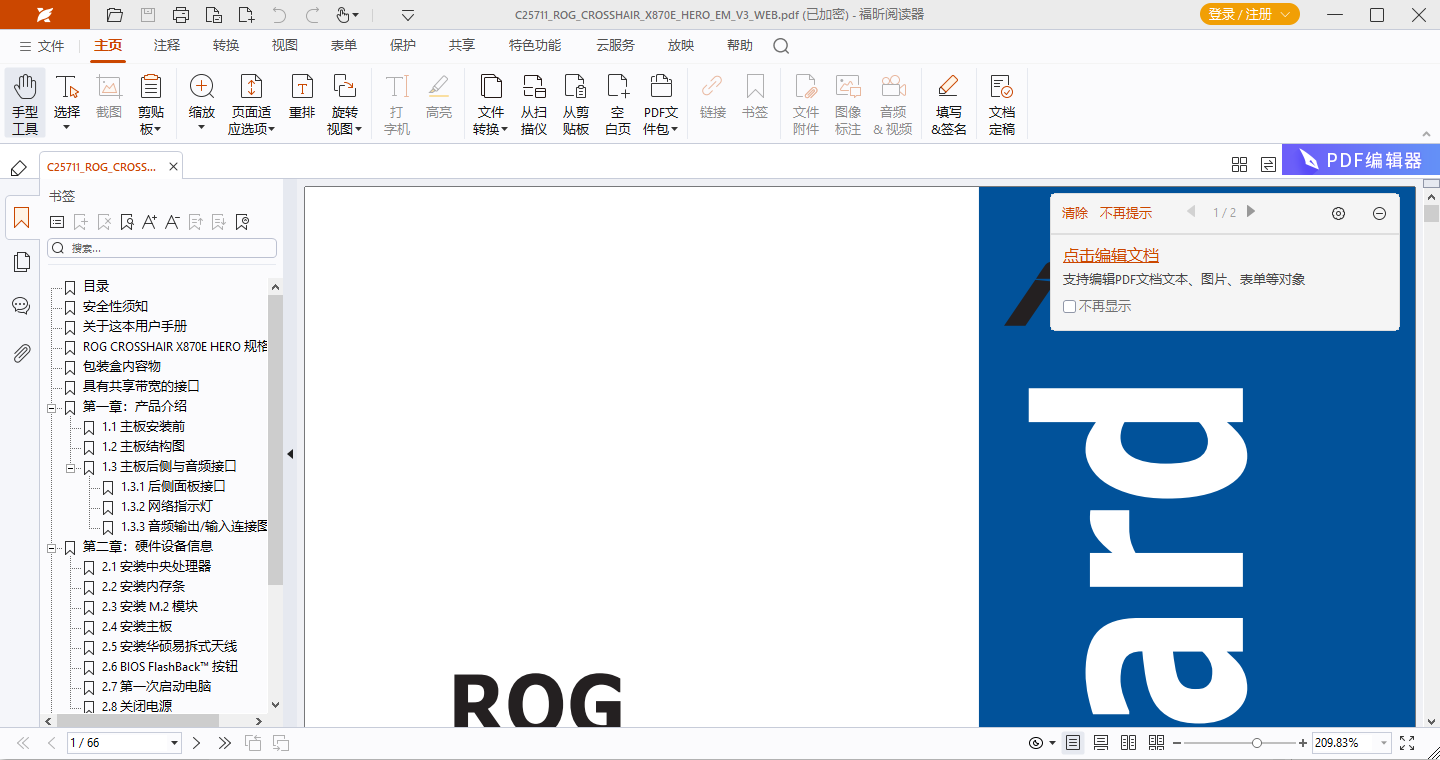The height and width of the screenshot is (760, 1440).
Task: Click the 点击编辑文档 link
Action: [x=1110, y=256]
